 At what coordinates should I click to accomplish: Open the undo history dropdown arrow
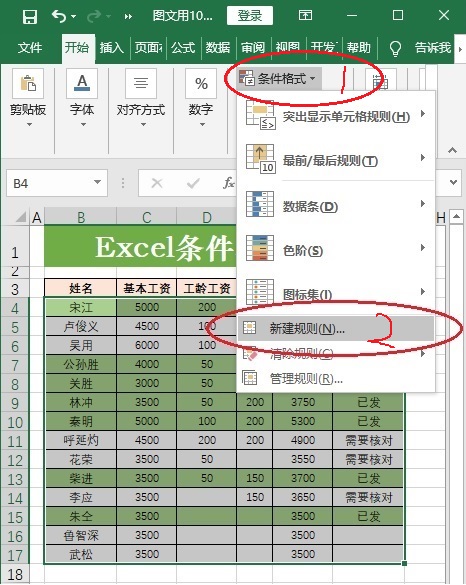[x=74, y=16]
